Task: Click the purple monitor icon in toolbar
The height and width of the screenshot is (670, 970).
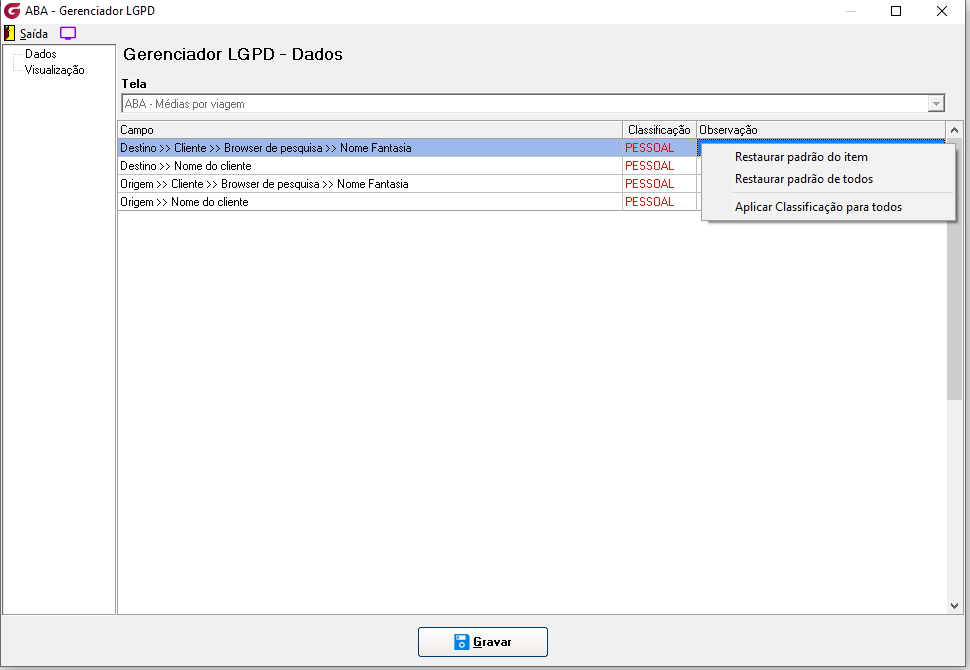Action: (67, 33)
